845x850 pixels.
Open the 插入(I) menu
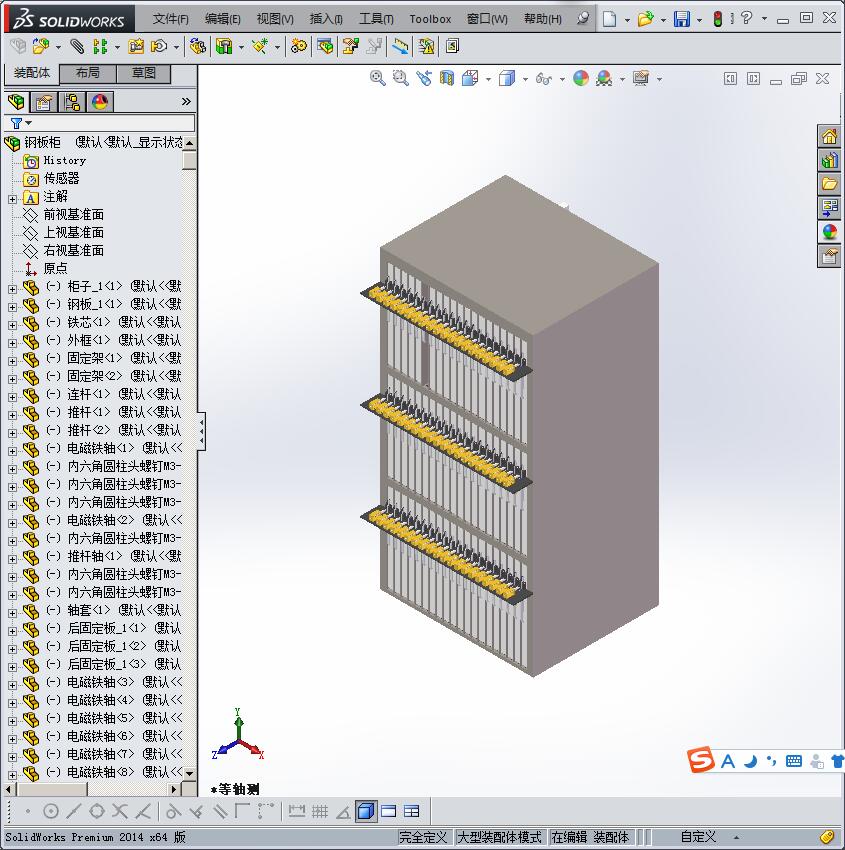326,19
